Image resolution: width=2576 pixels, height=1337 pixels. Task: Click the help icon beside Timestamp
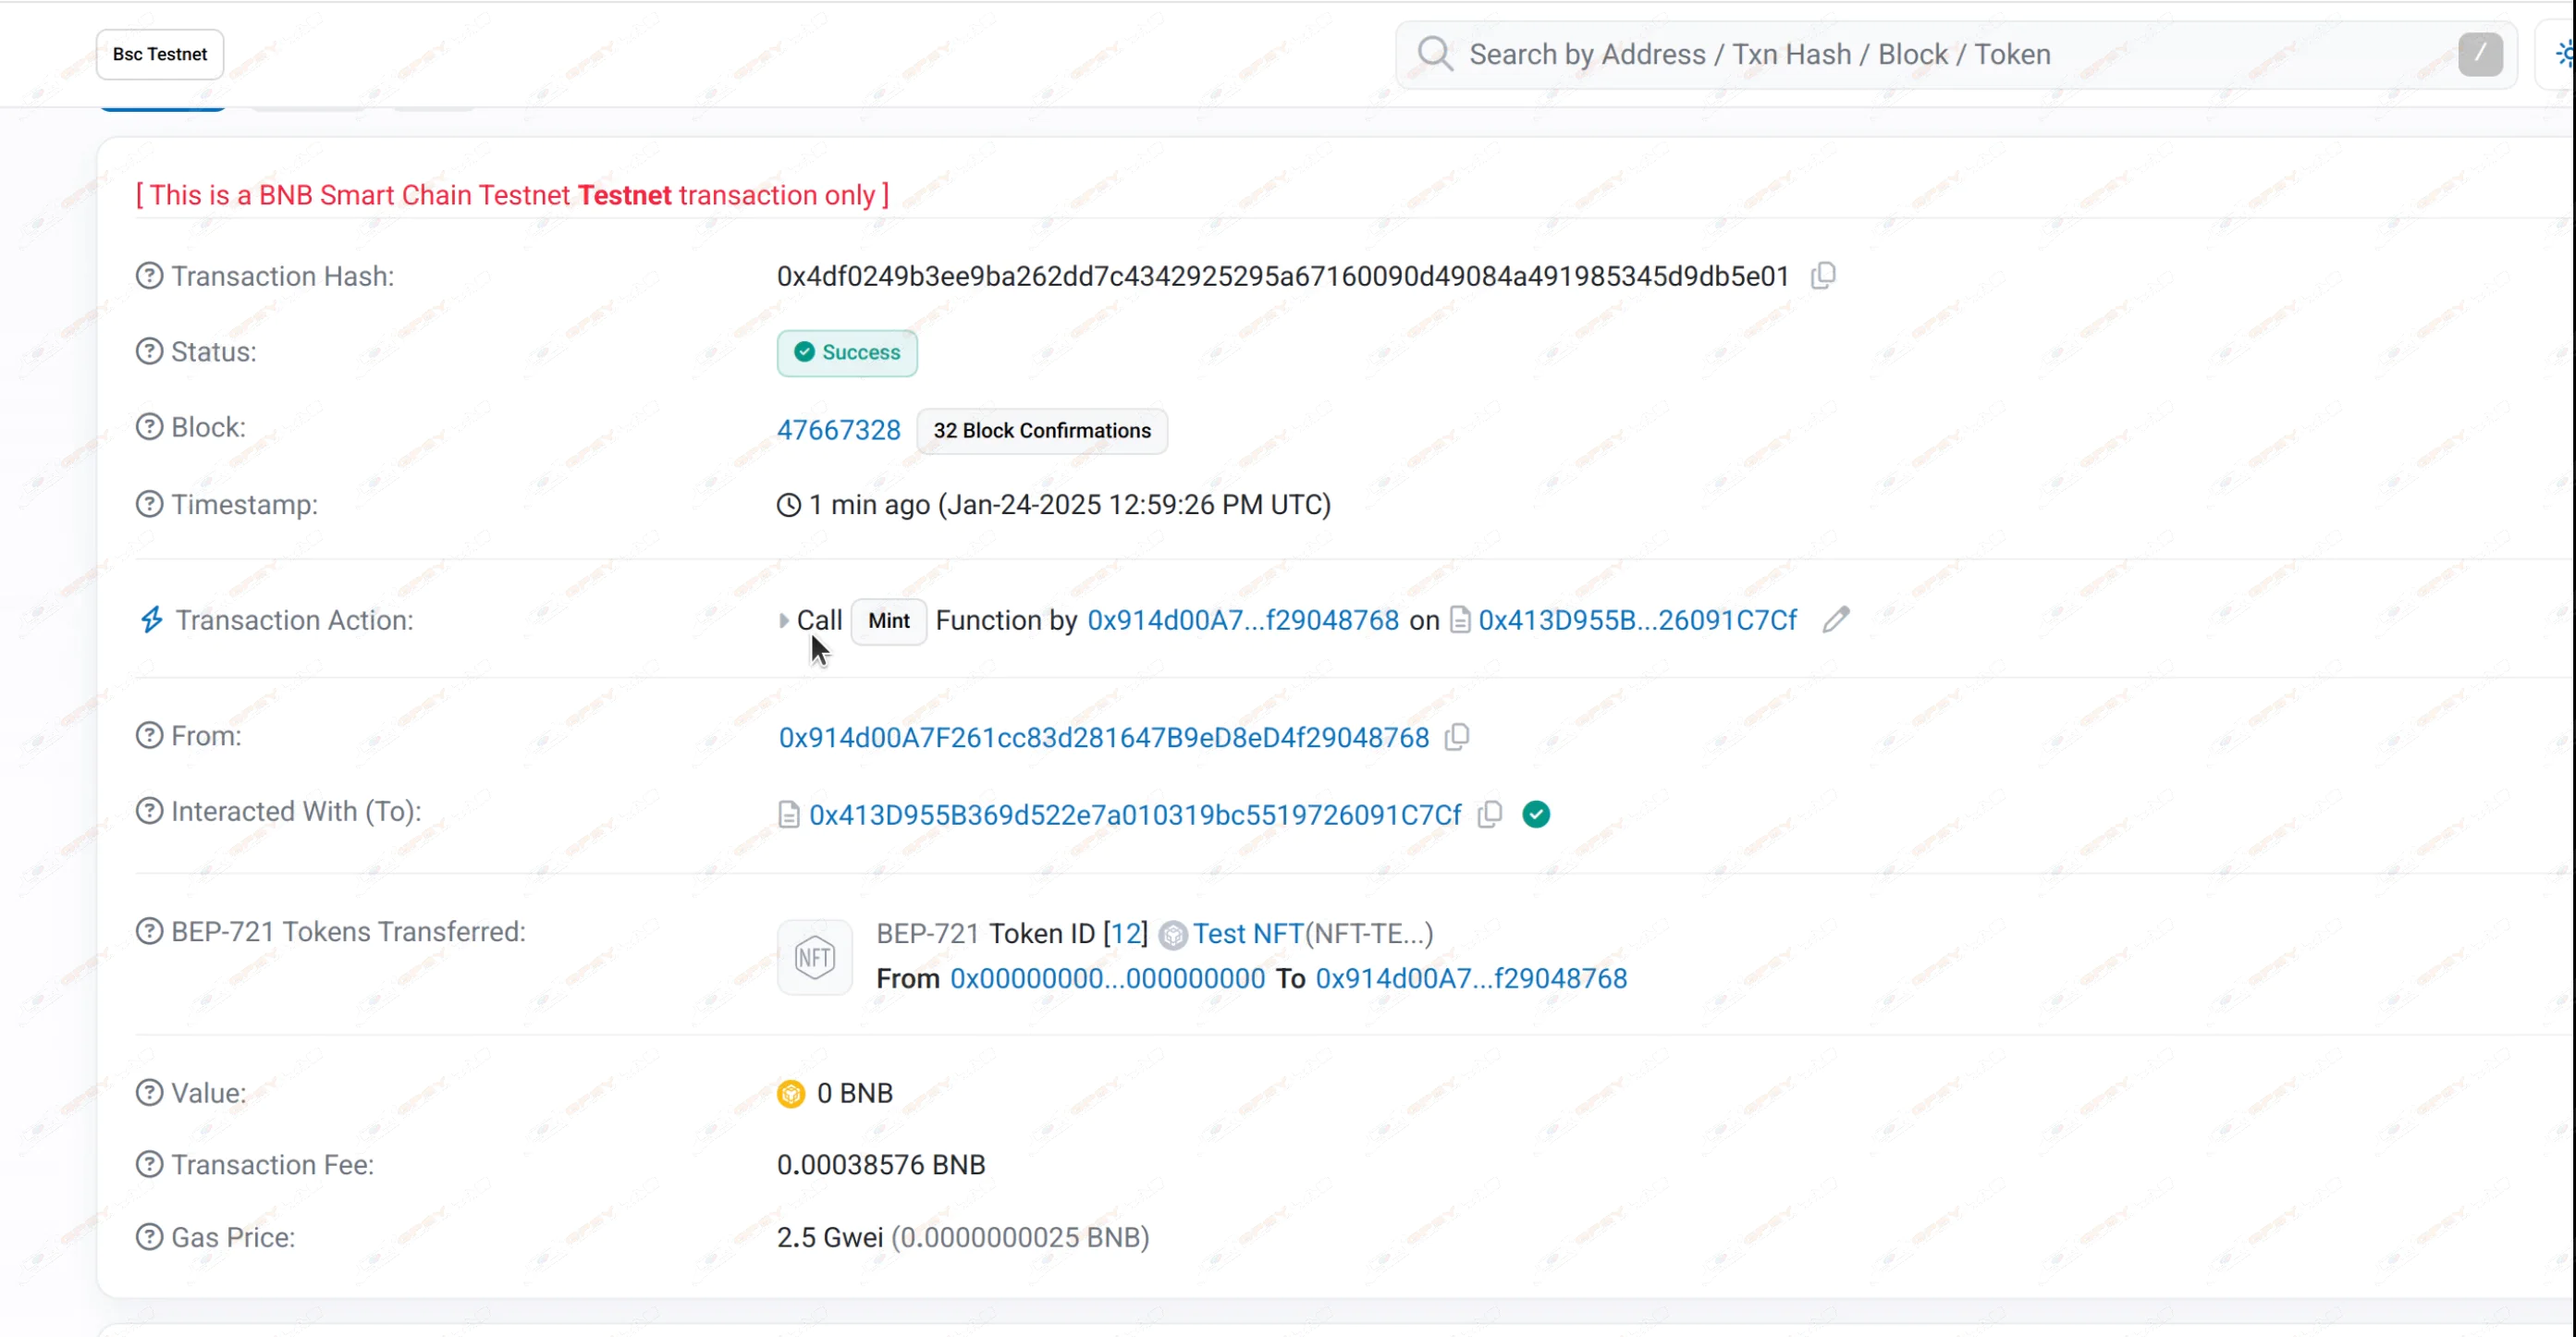(x=149, y=504)
